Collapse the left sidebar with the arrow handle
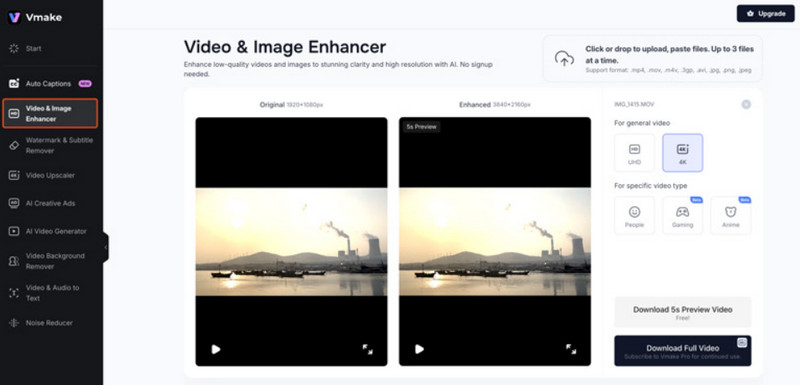Viewport: 800px width, 385px height. (106, 247)
